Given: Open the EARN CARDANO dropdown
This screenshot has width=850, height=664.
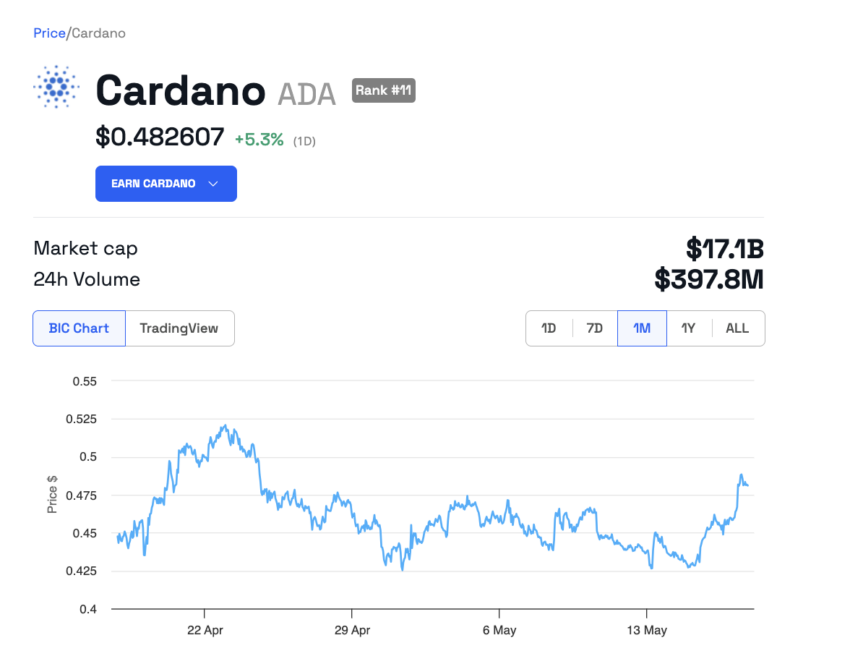Looking at the screenshot, I should pyautogui.click(x=166, y=184).
